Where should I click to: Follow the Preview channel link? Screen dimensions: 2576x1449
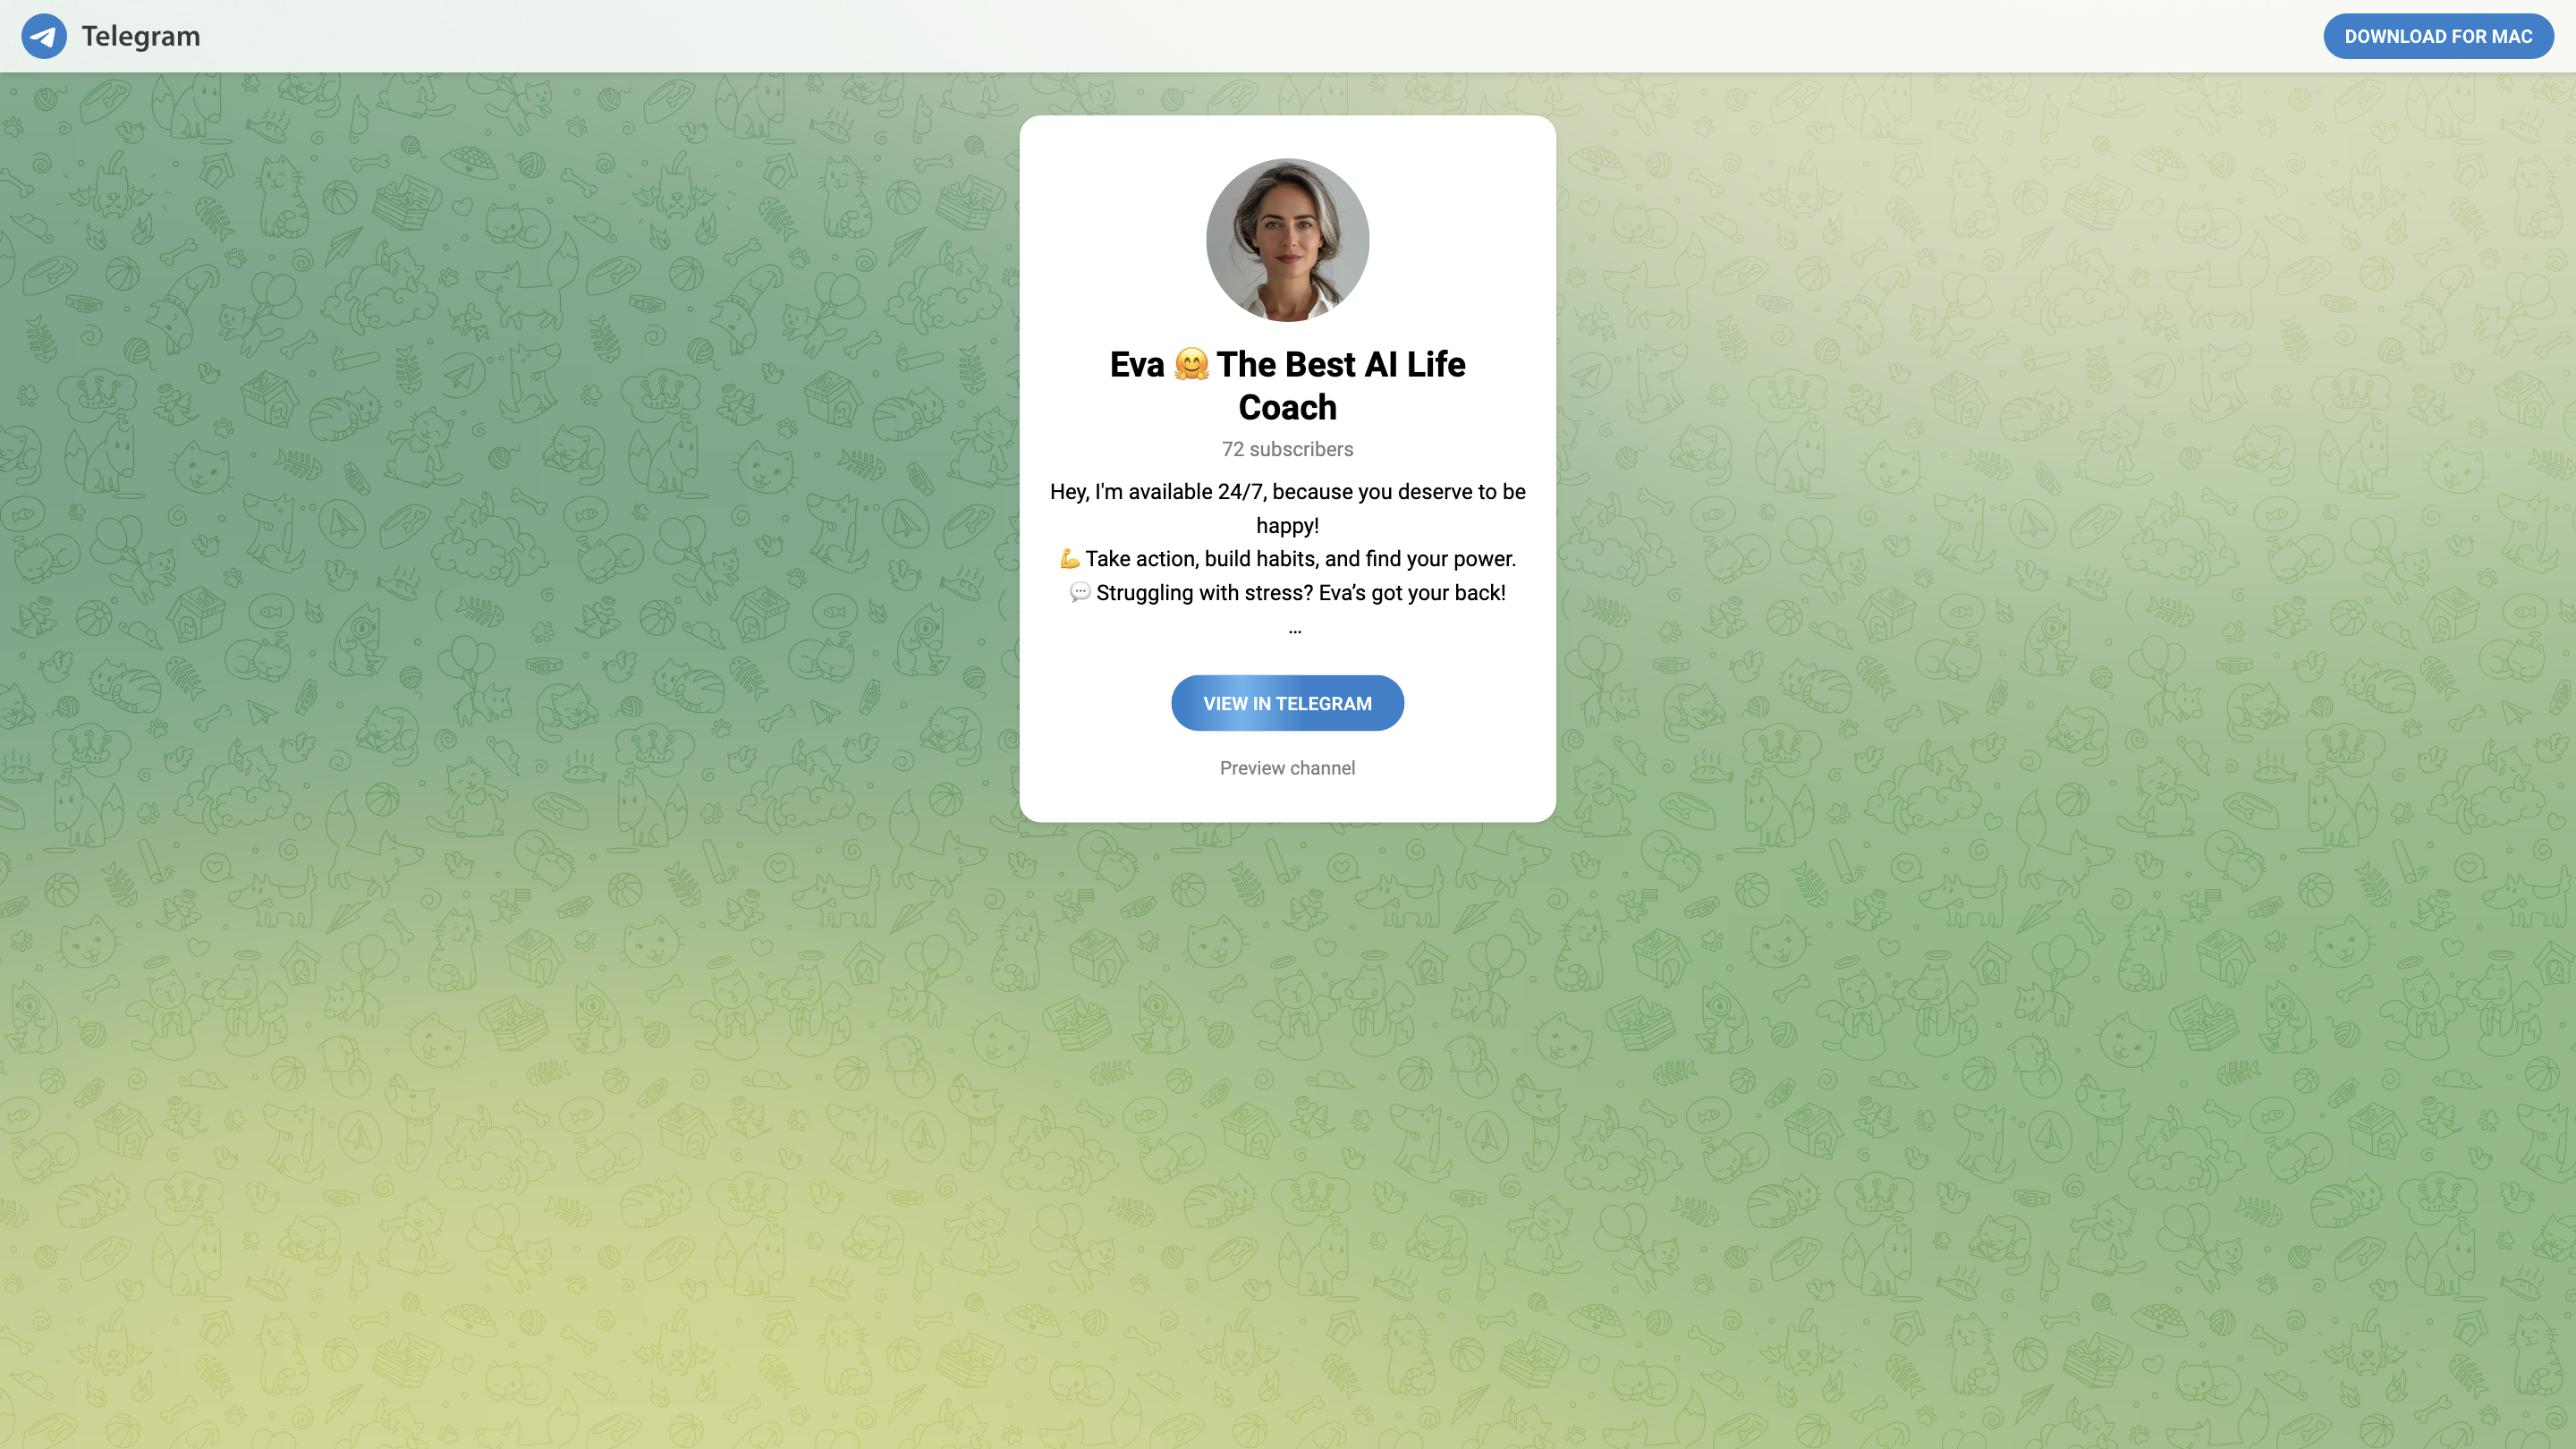pyautogui.click(x=1287, y=768)
